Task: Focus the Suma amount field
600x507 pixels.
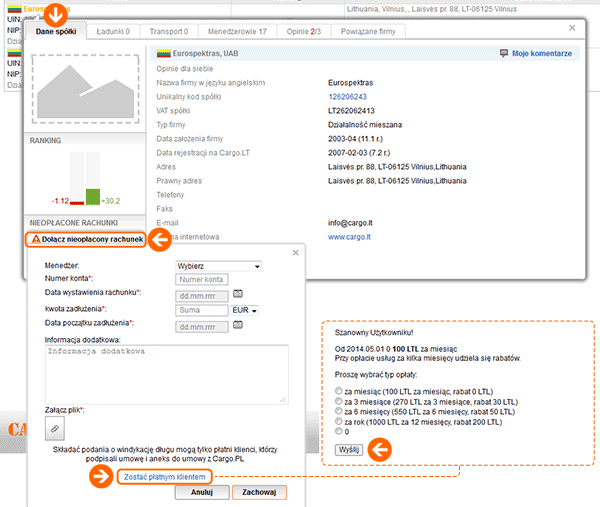Action: tap(202, 310)
